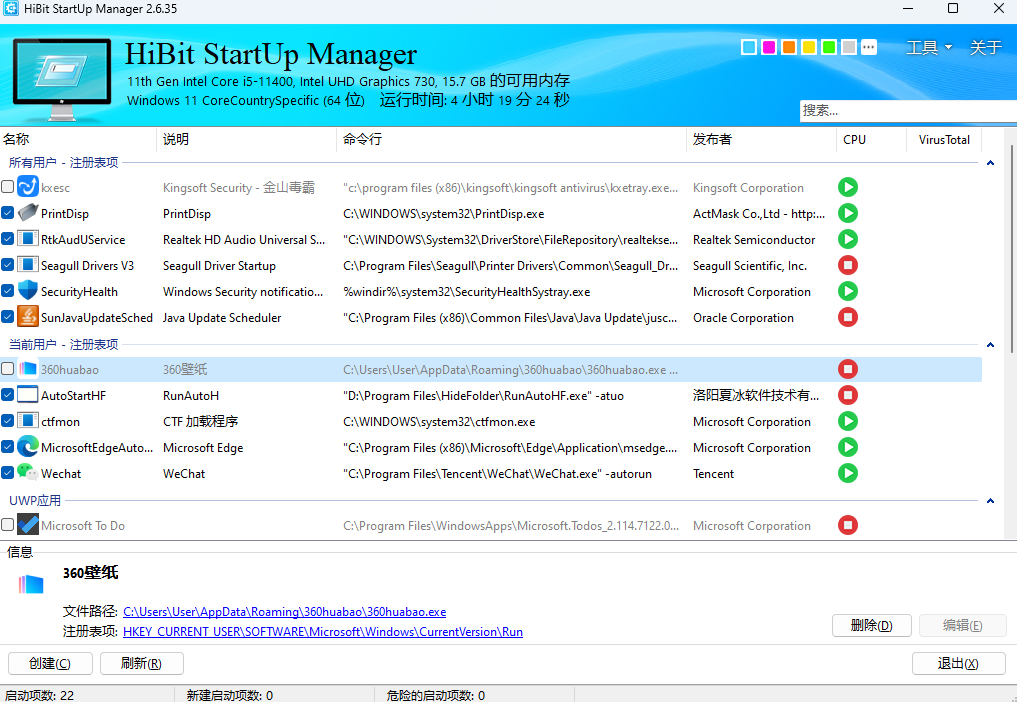Click green running indicator for Wechat
This screenshot has width=1017, height=702.
[848, 473]
